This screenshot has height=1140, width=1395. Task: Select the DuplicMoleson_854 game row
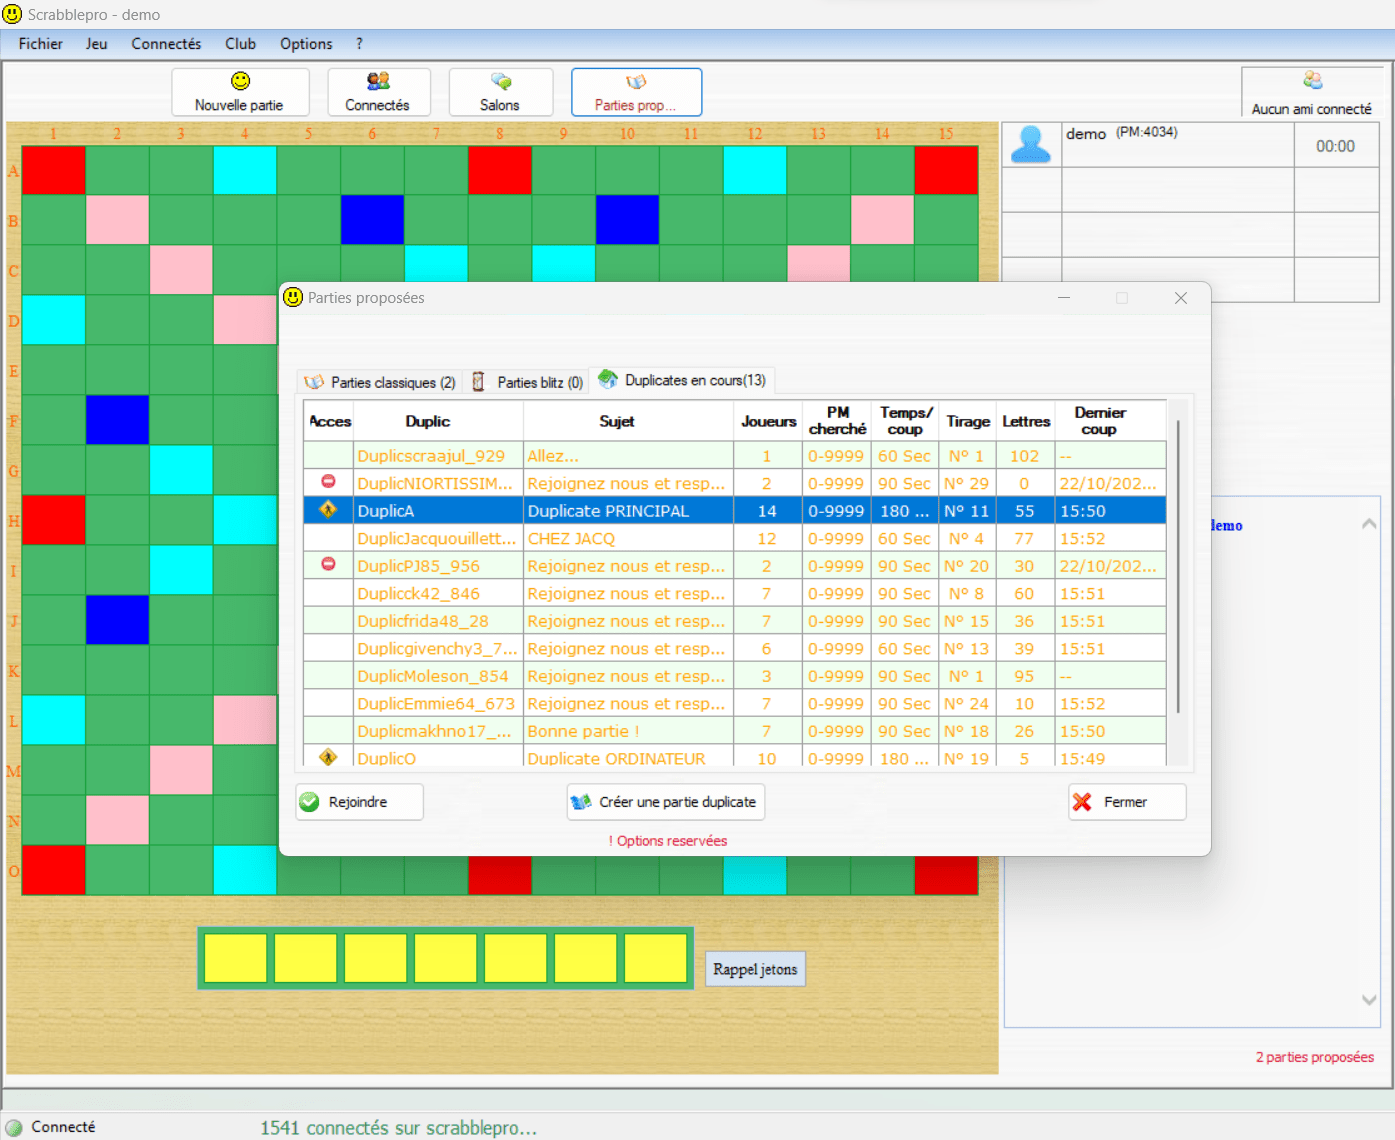click(735, 676)
